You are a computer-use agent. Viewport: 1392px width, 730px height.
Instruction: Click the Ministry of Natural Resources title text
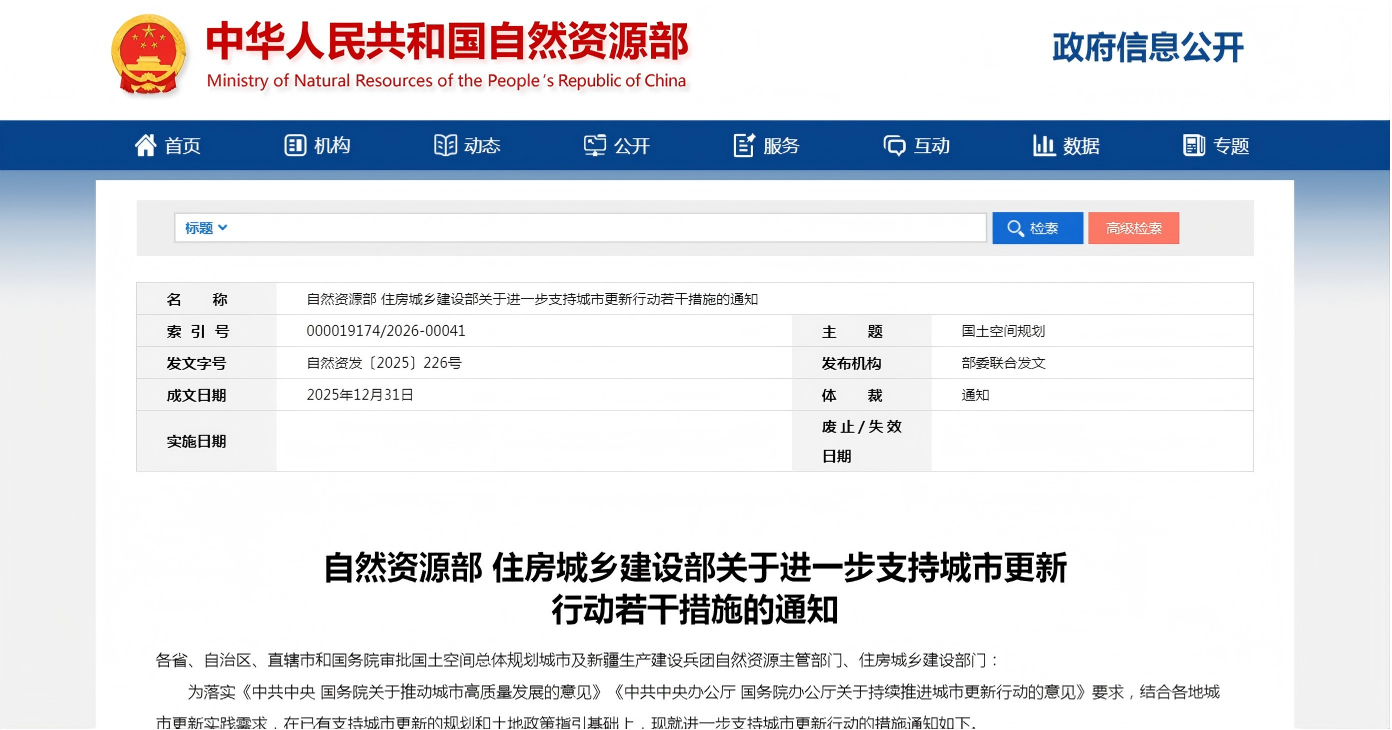(x=443, y=45)
